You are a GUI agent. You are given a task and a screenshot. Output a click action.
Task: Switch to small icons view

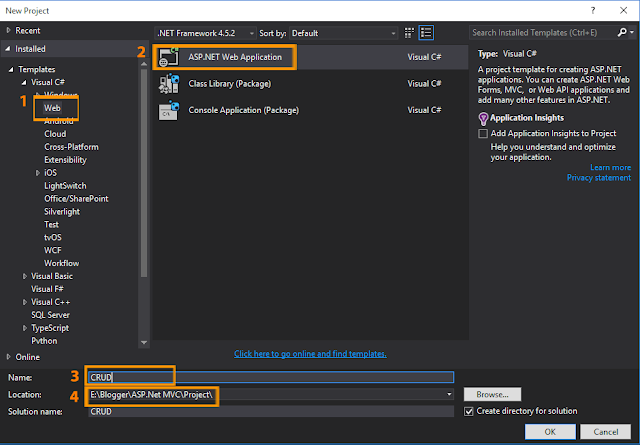409,33
